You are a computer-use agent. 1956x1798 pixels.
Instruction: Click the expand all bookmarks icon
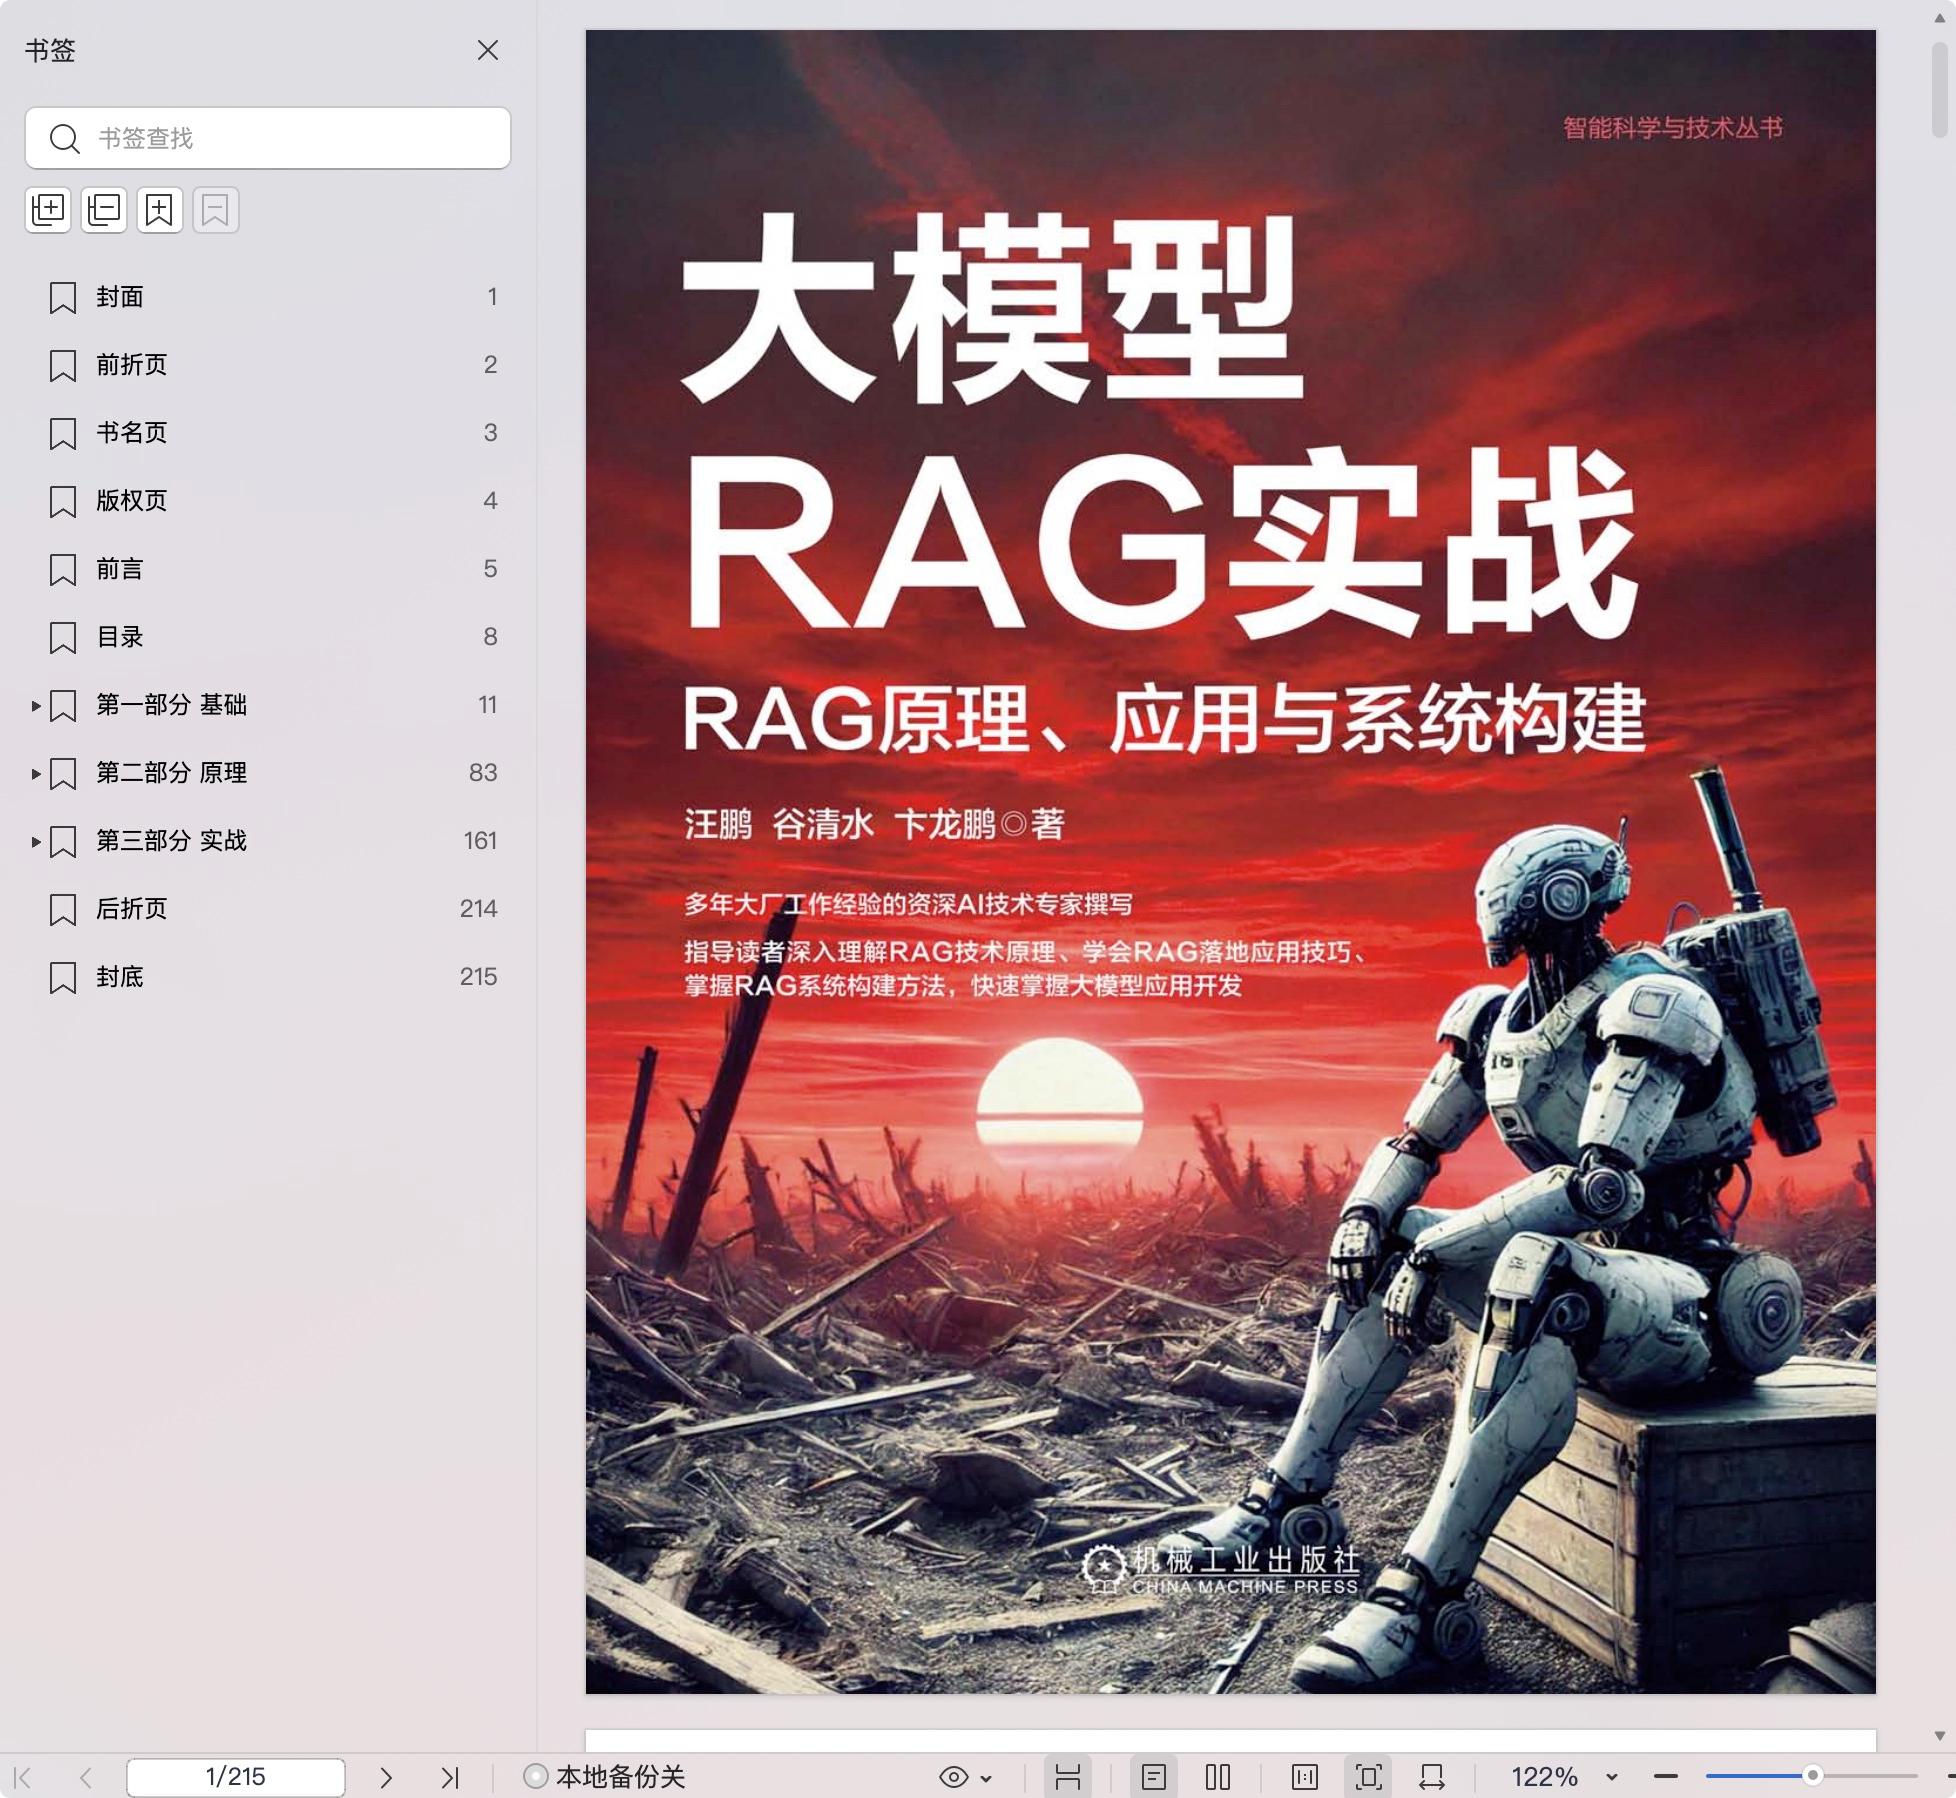[x=48, y=210]
